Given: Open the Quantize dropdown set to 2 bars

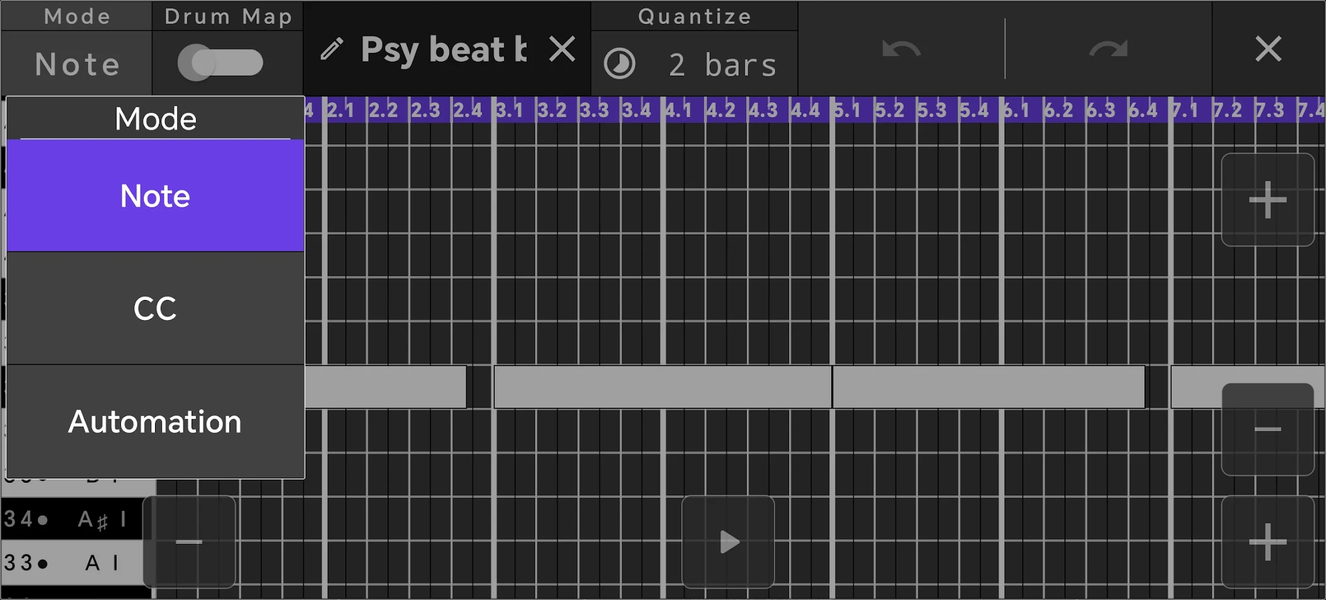Looking at the screenshot, I should point(694,64).
